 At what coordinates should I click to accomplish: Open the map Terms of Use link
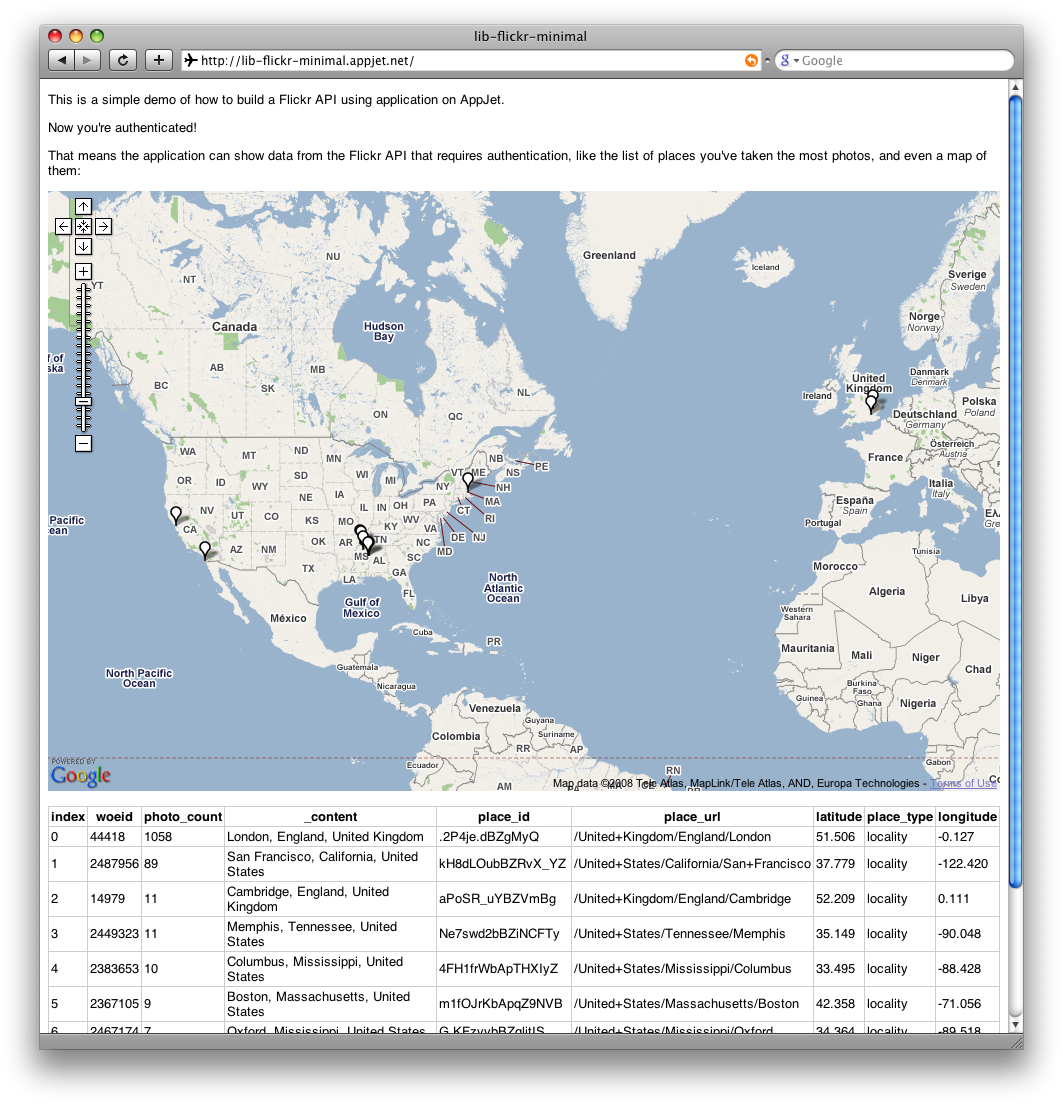pos(963,783)
